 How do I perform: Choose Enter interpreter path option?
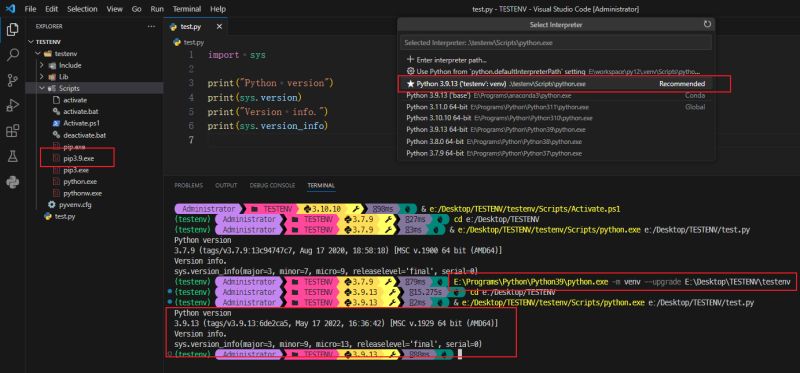(x=556, y=60)
